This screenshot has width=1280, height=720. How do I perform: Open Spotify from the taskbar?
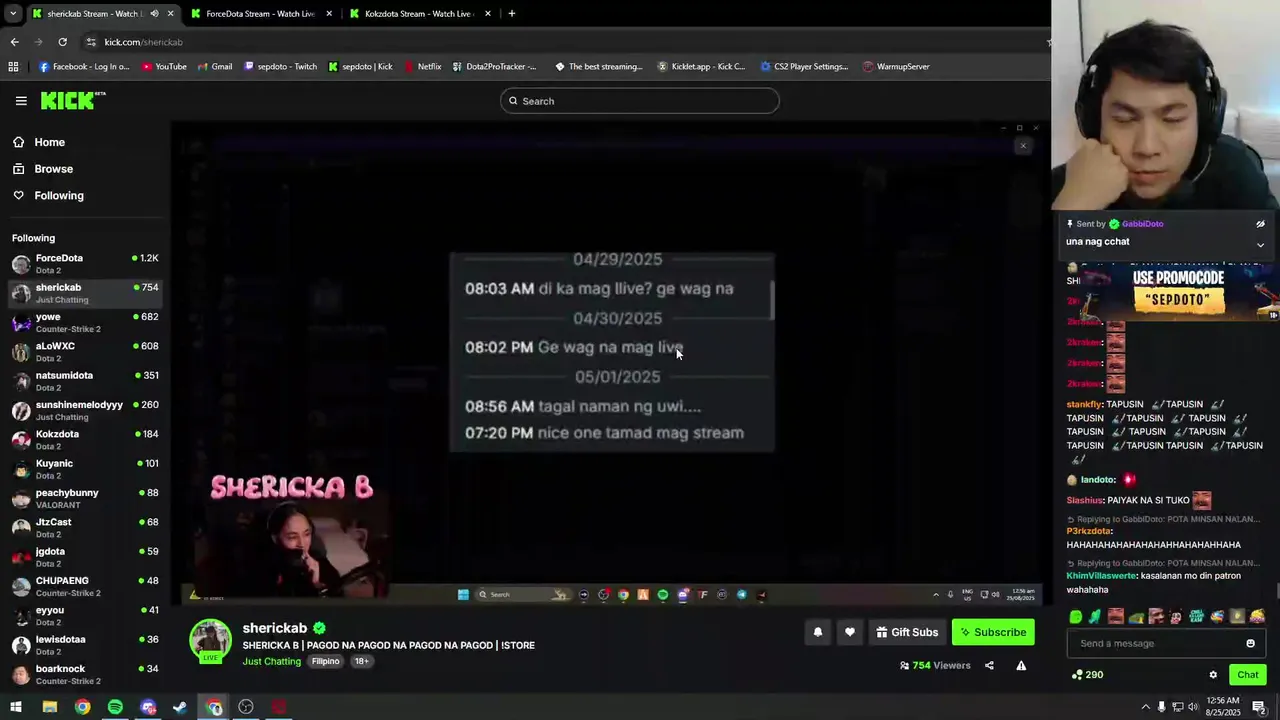coord(115,707)
